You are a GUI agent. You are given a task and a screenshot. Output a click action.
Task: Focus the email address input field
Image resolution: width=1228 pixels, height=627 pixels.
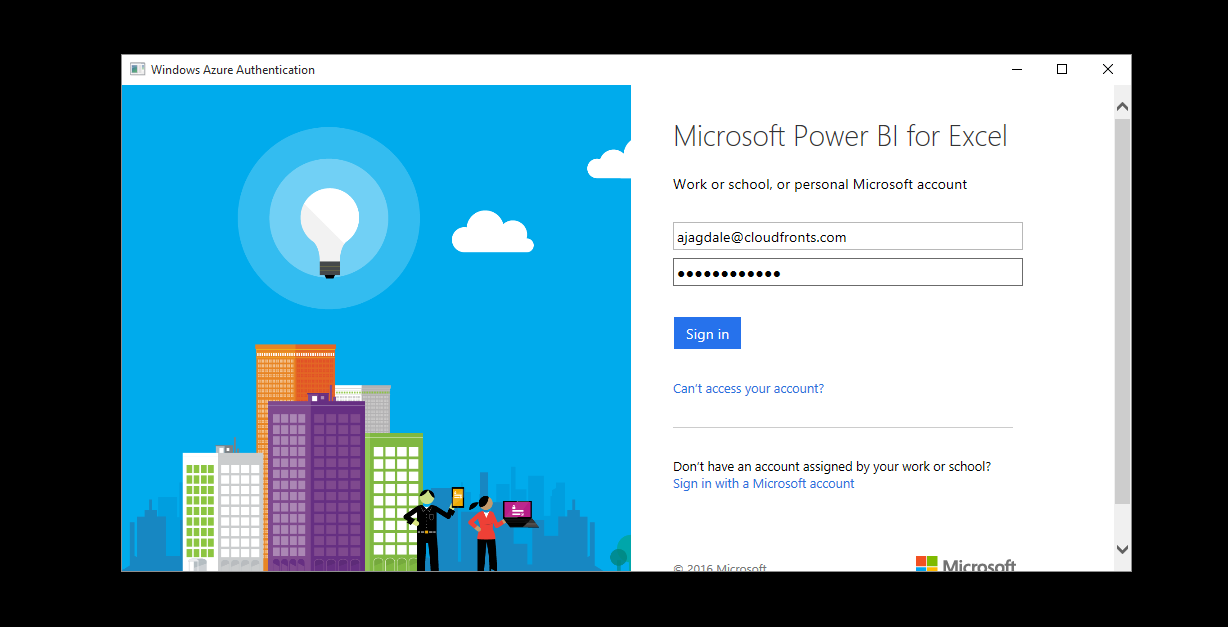(x=847, y=237)
